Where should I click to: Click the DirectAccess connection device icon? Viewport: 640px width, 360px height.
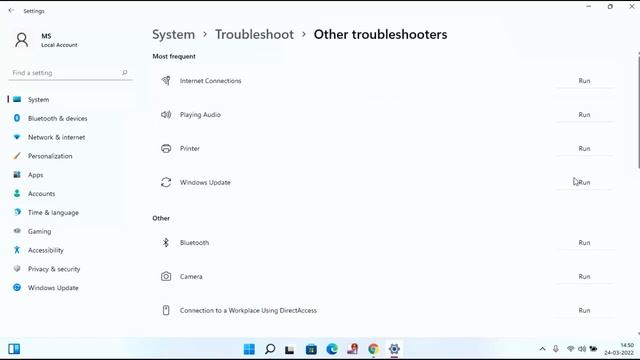(166, 310)
